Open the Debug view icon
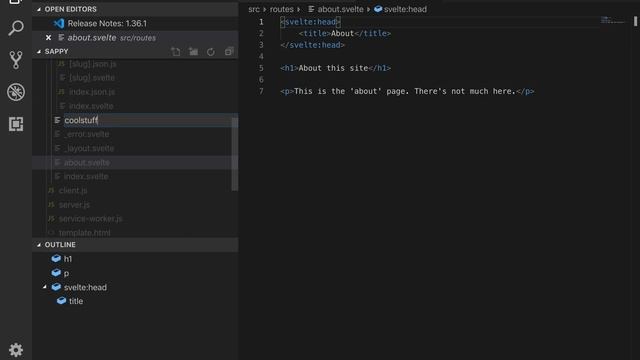Viewport: 640px width, 360px height. click(16, 92)
